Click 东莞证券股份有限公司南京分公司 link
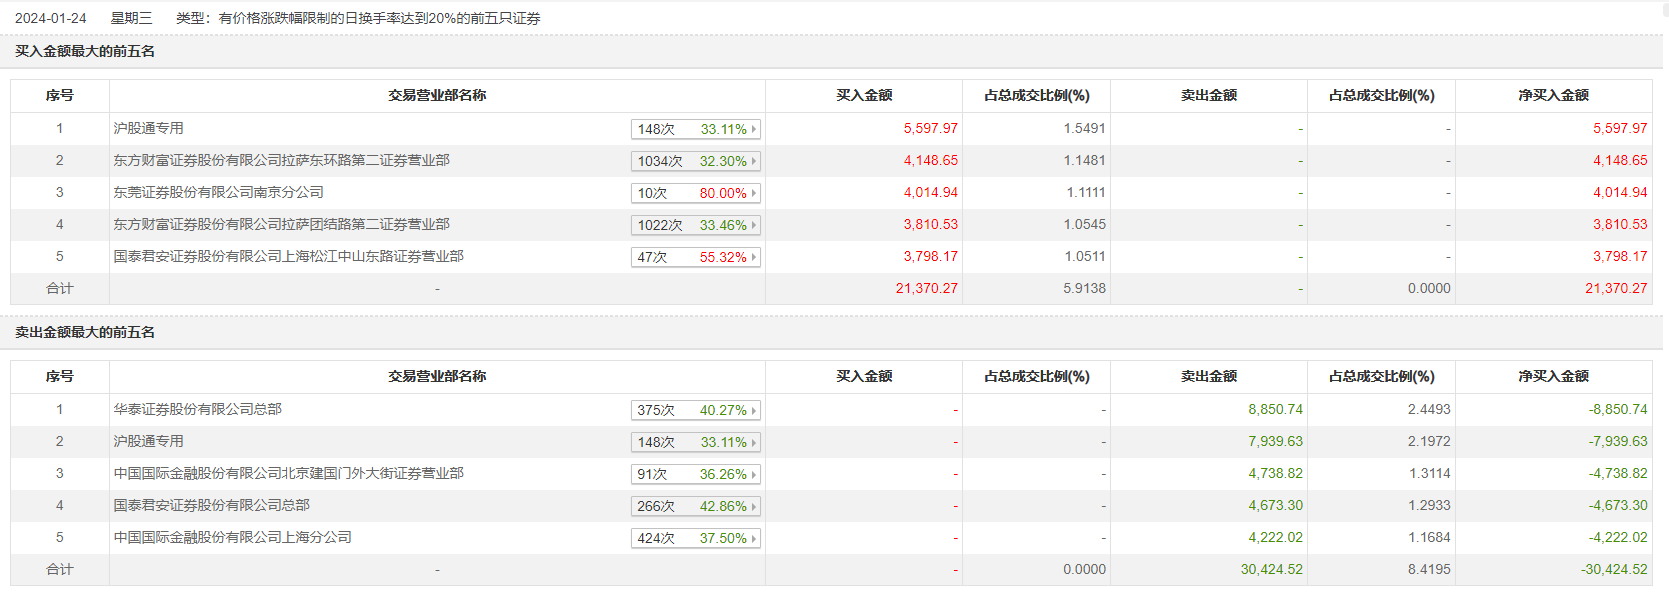This screenshot has height=595, width=1669. (218, 192)
